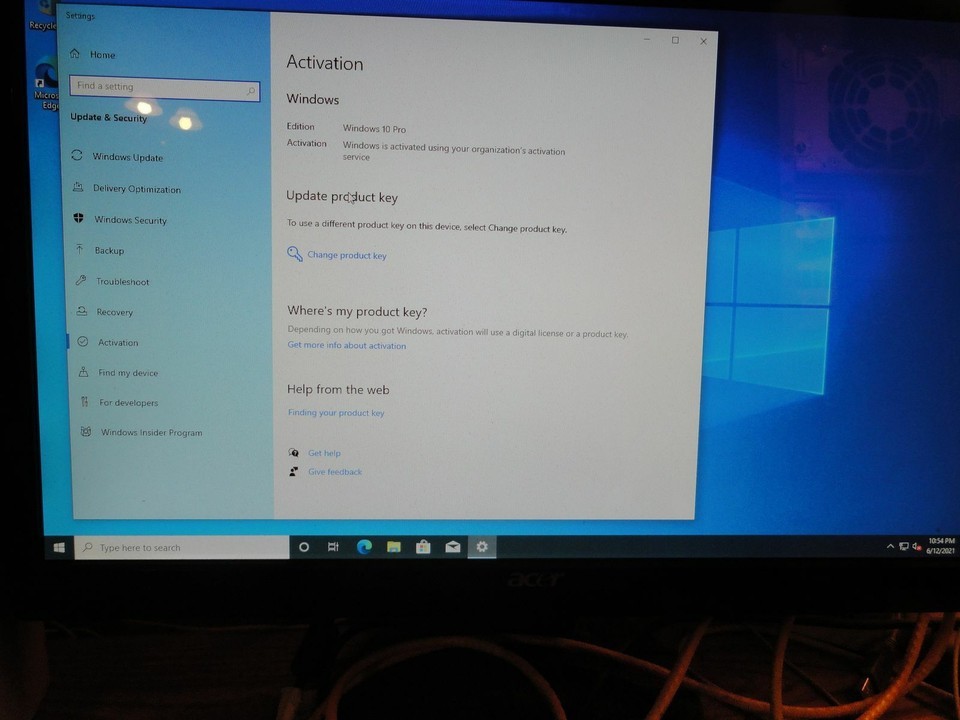The image size is (960, 720).
Task: Open For developers settings
Action: (x=128, y=403)
